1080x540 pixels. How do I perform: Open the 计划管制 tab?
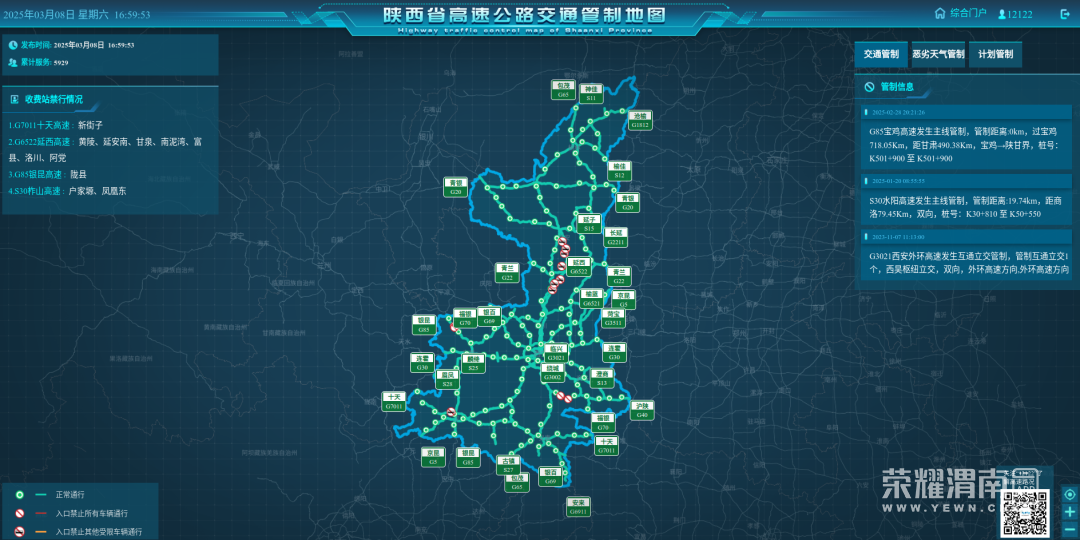995,54
